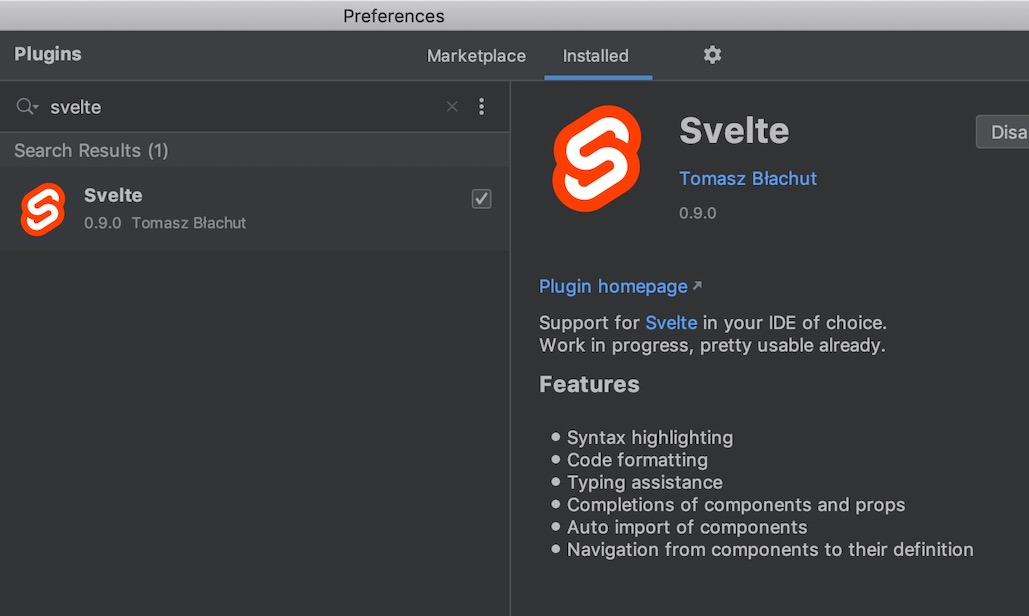The height and width of the screenshot is (616, 1029).
Task: Click Navigation from components to their definition
Action: (770, 549)
